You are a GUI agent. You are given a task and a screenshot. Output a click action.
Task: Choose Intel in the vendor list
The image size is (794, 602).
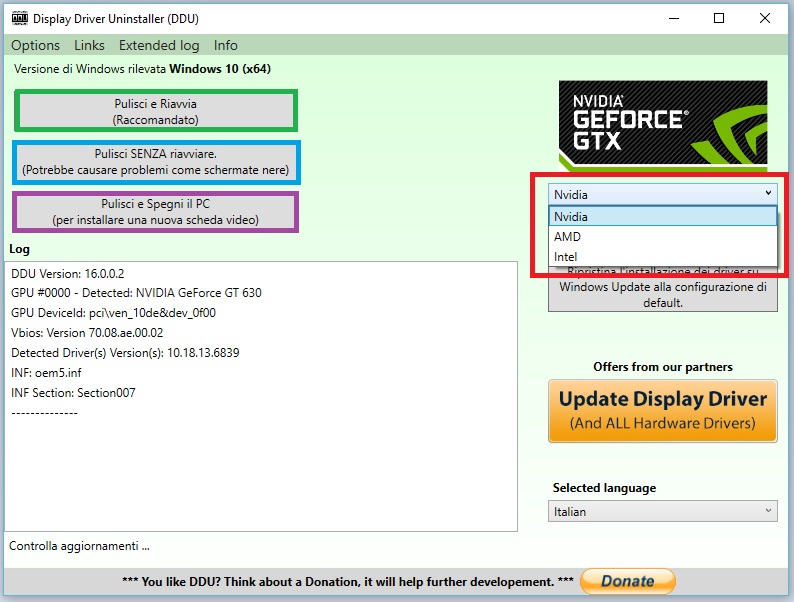pos(662,257)
